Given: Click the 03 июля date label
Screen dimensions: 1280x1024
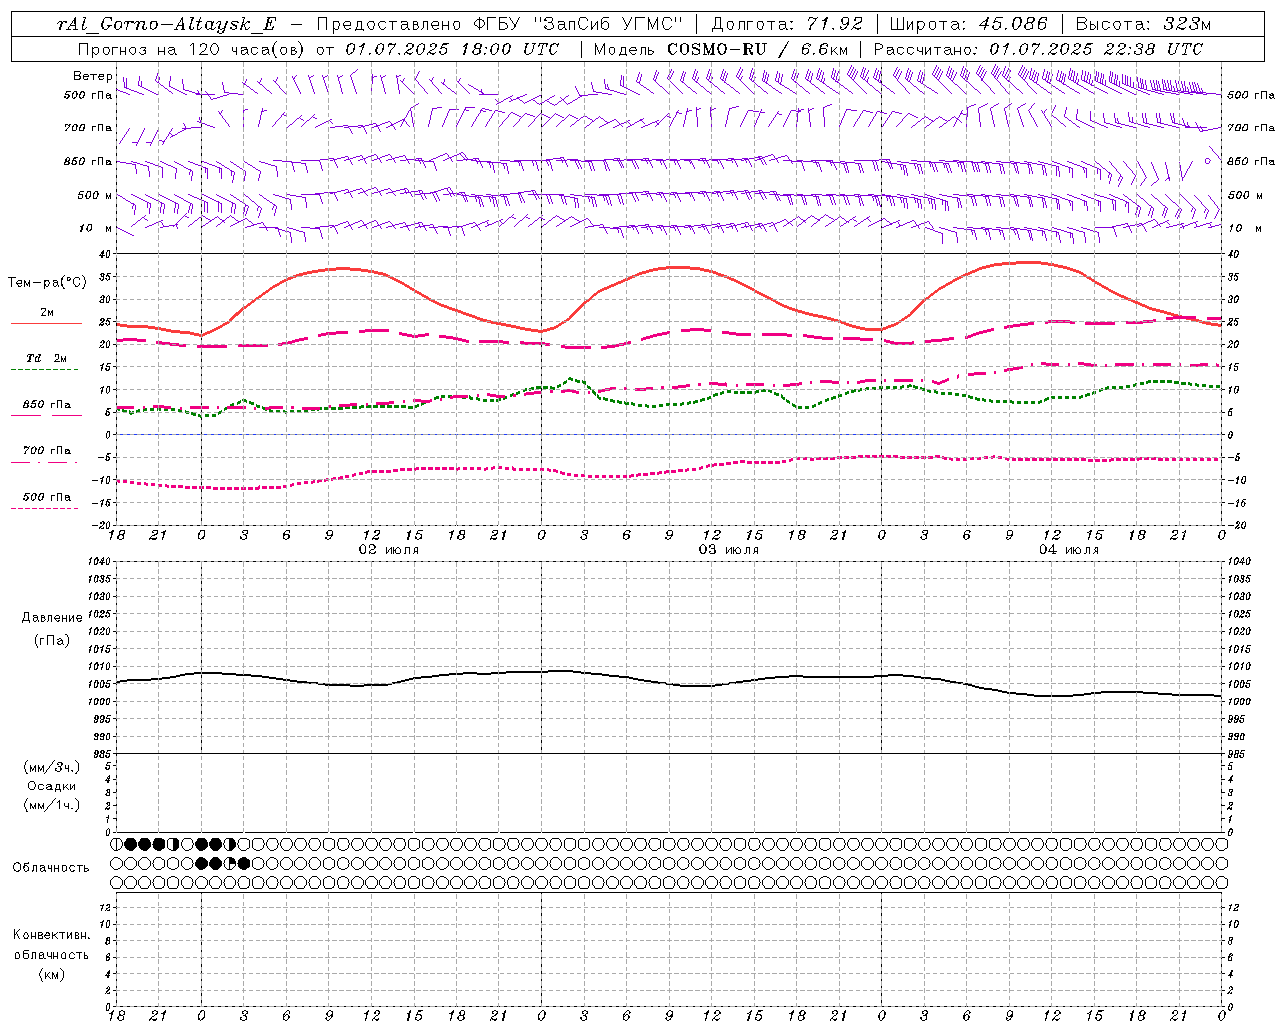Looking at the screenshot, I should [729, 550].
